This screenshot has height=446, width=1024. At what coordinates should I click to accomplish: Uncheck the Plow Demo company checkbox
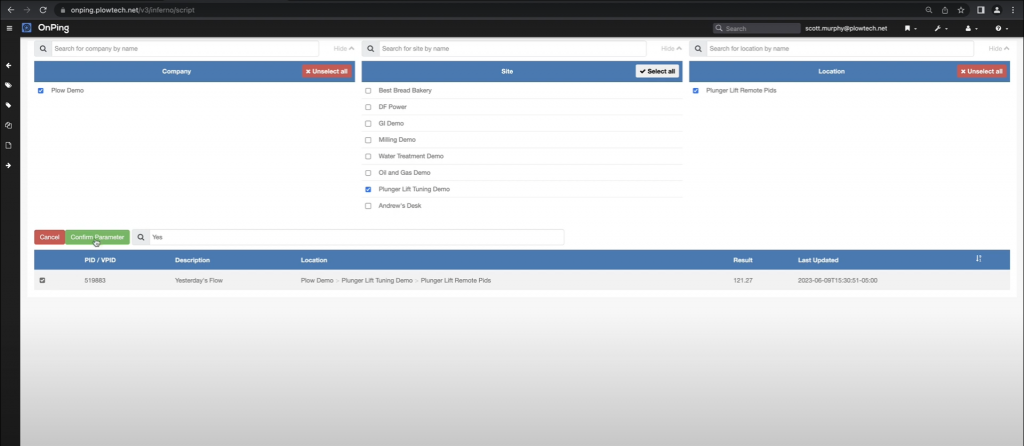[40, 91]
